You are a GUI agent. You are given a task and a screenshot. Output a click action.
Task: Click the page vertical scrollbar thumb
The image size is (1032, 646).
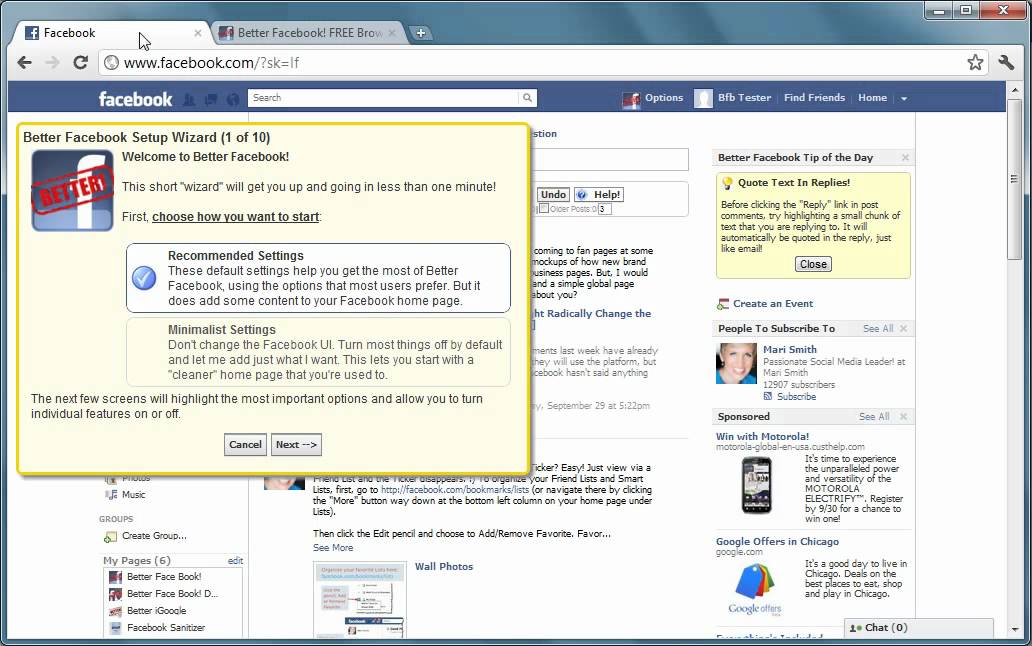[1014, 179]
